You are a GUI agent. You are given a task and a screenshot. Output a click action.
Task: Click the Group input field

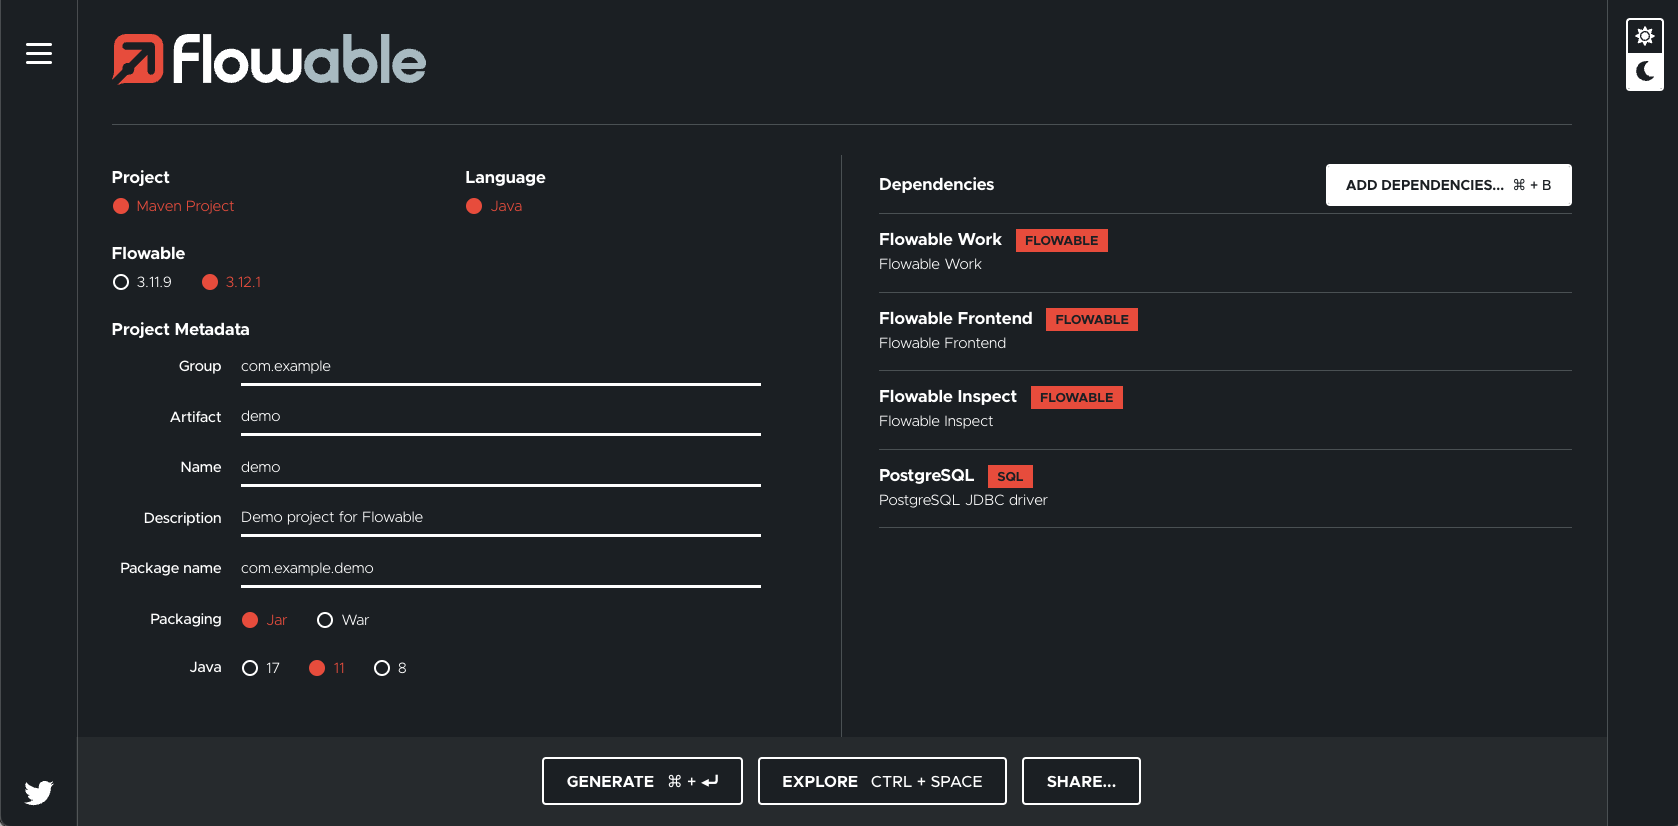[500, 367]
